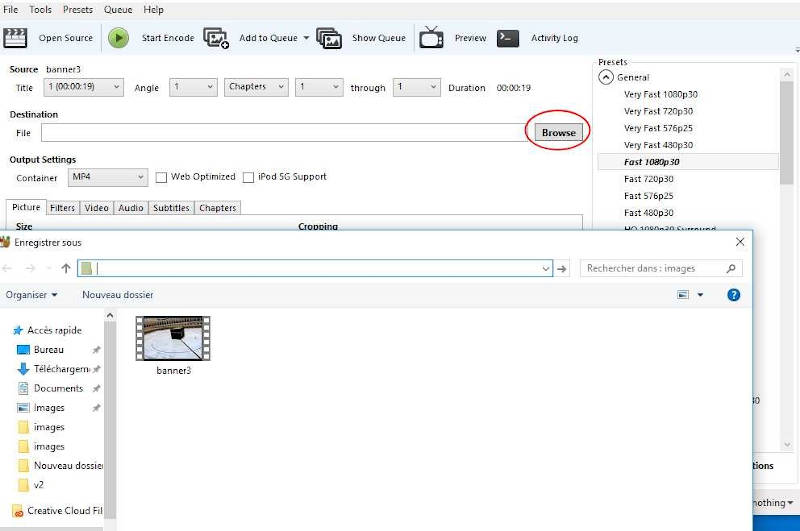Open the Presets menu
The width and height of the screenshot is (800, 531).
point(78,10)
